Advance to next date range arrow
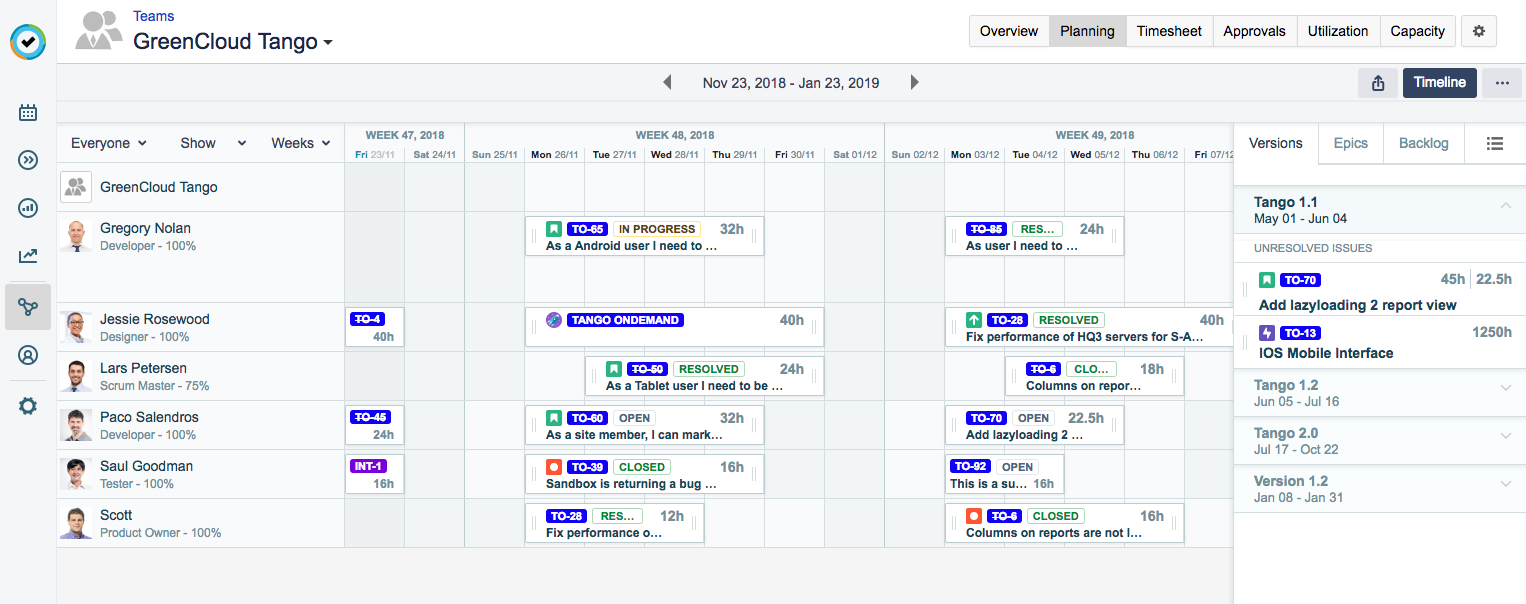Viewport: 1526px width, 604px height. click(914, 83)
